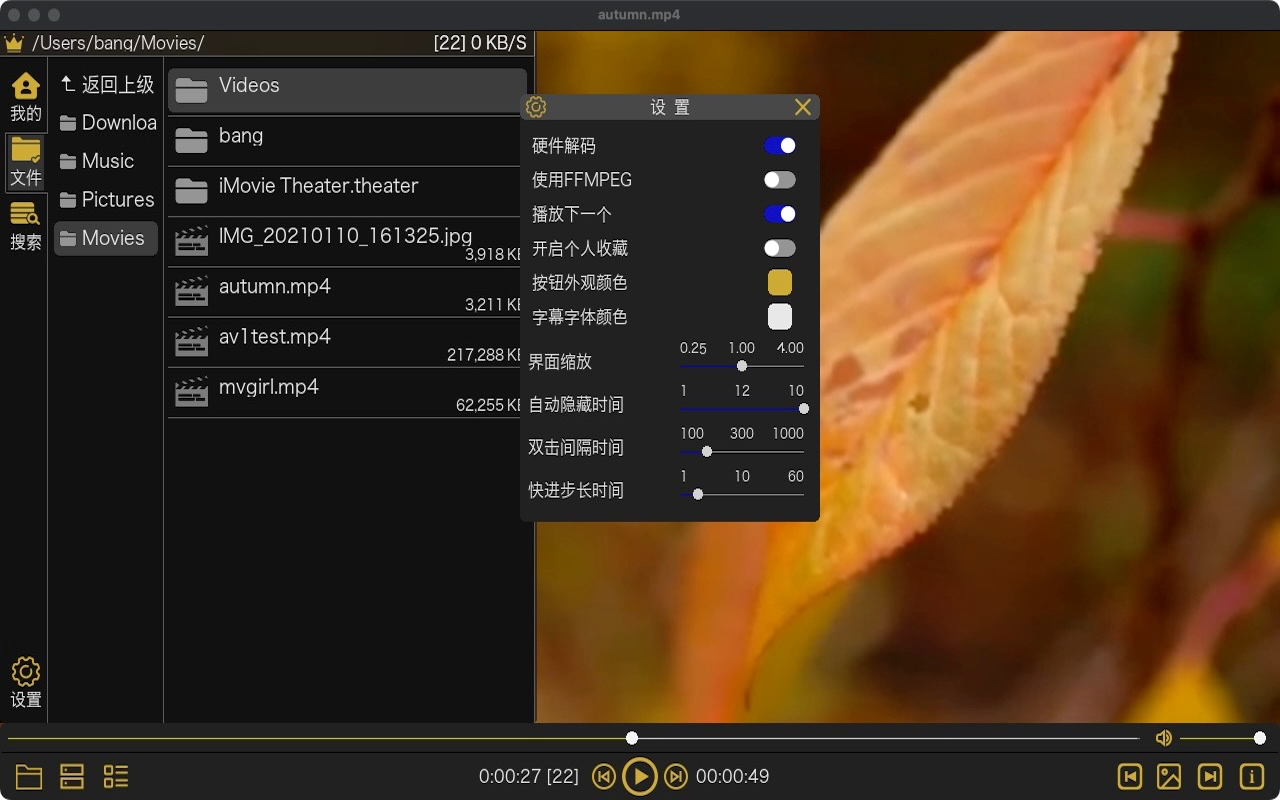The height and width of the screenshot is (800, 1280).
Task: Click the gear icon in settings dialog title
Action: pyautogui.click(x=536, y=107)
